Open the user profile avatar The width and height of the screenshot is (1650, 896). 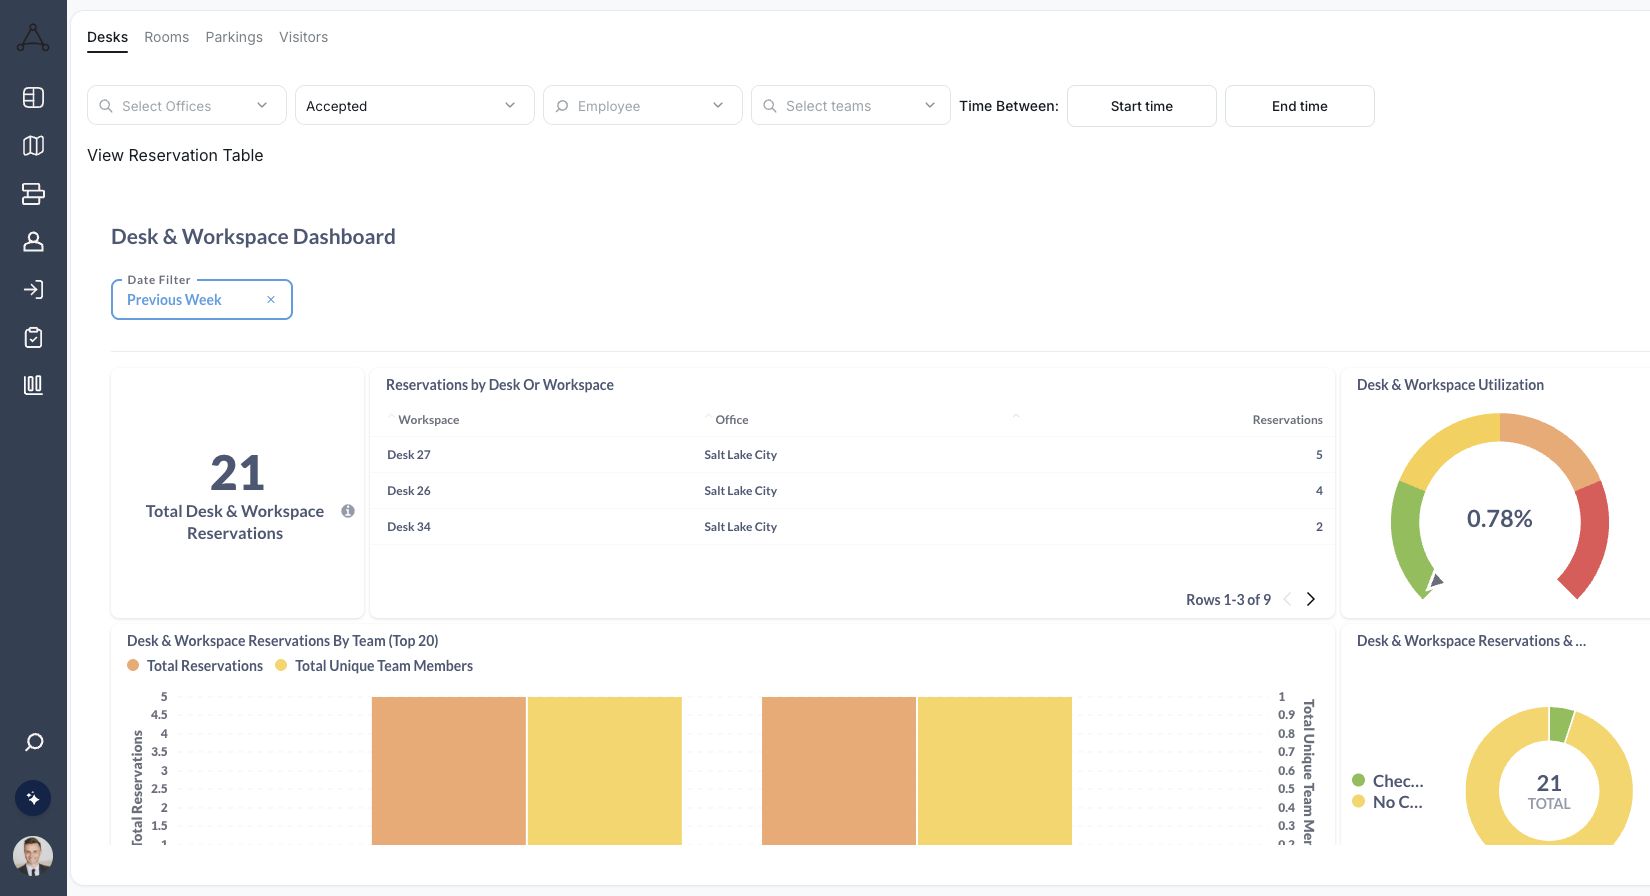pos(33,856)
